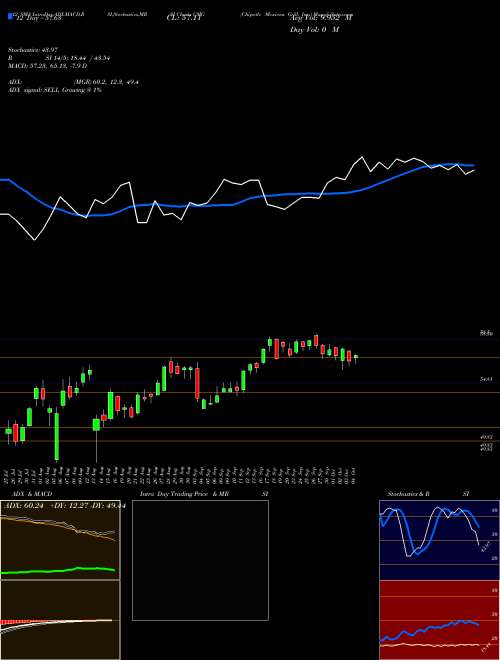Click the last green candlestick on price chart

pos(356,357)
